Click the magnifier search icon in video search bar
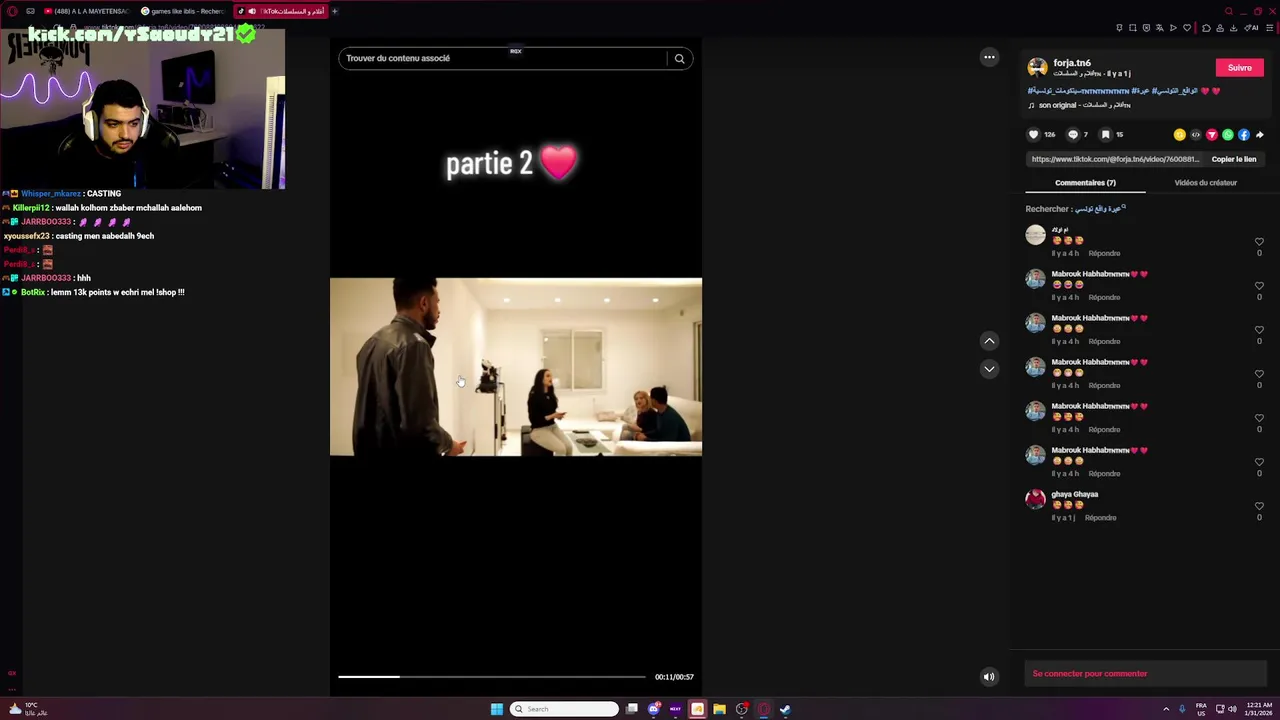 [x=679, y=58]
